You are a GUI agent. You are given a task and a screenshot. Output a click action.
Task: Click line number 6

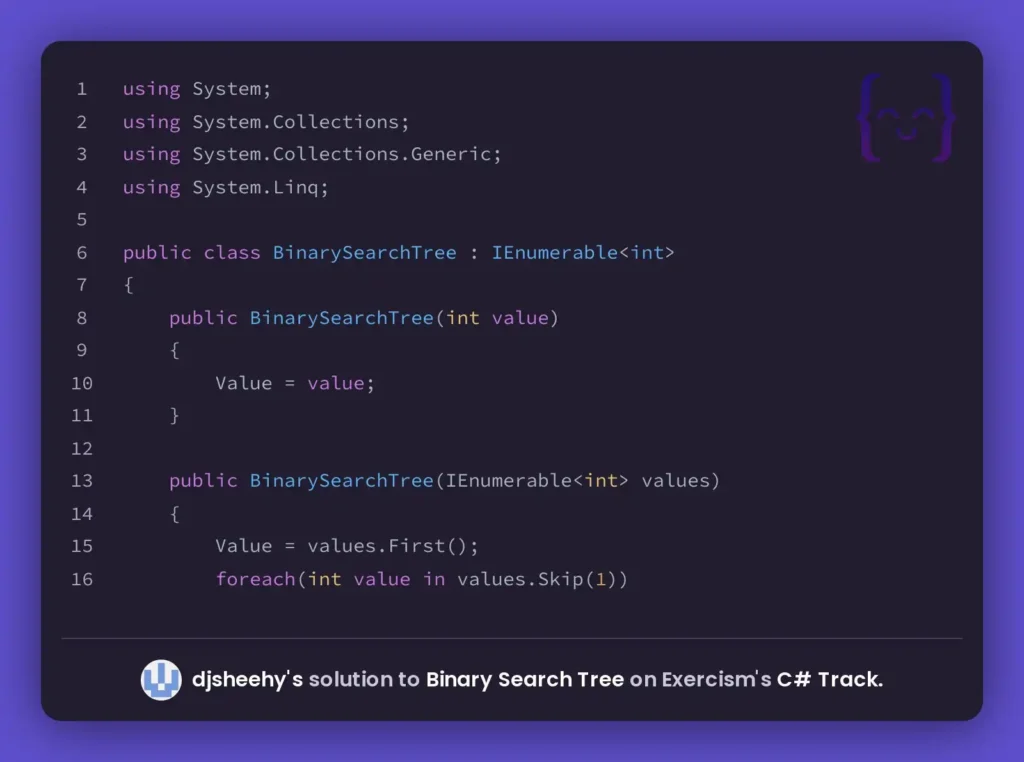point(82,253)
